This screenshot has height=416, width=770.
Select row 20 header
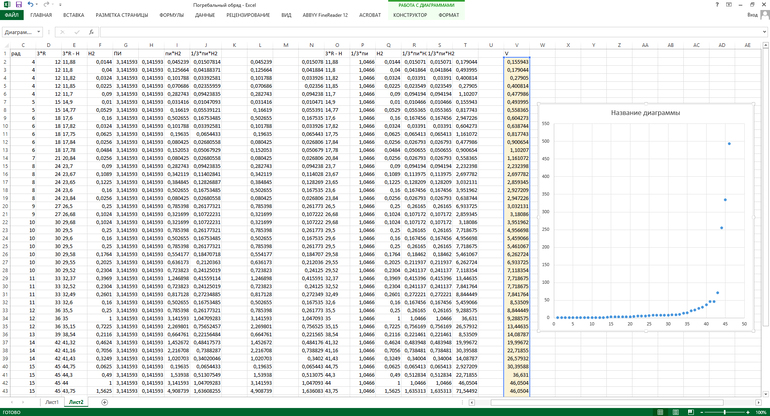pyautogui.click(x=5, y=206)
